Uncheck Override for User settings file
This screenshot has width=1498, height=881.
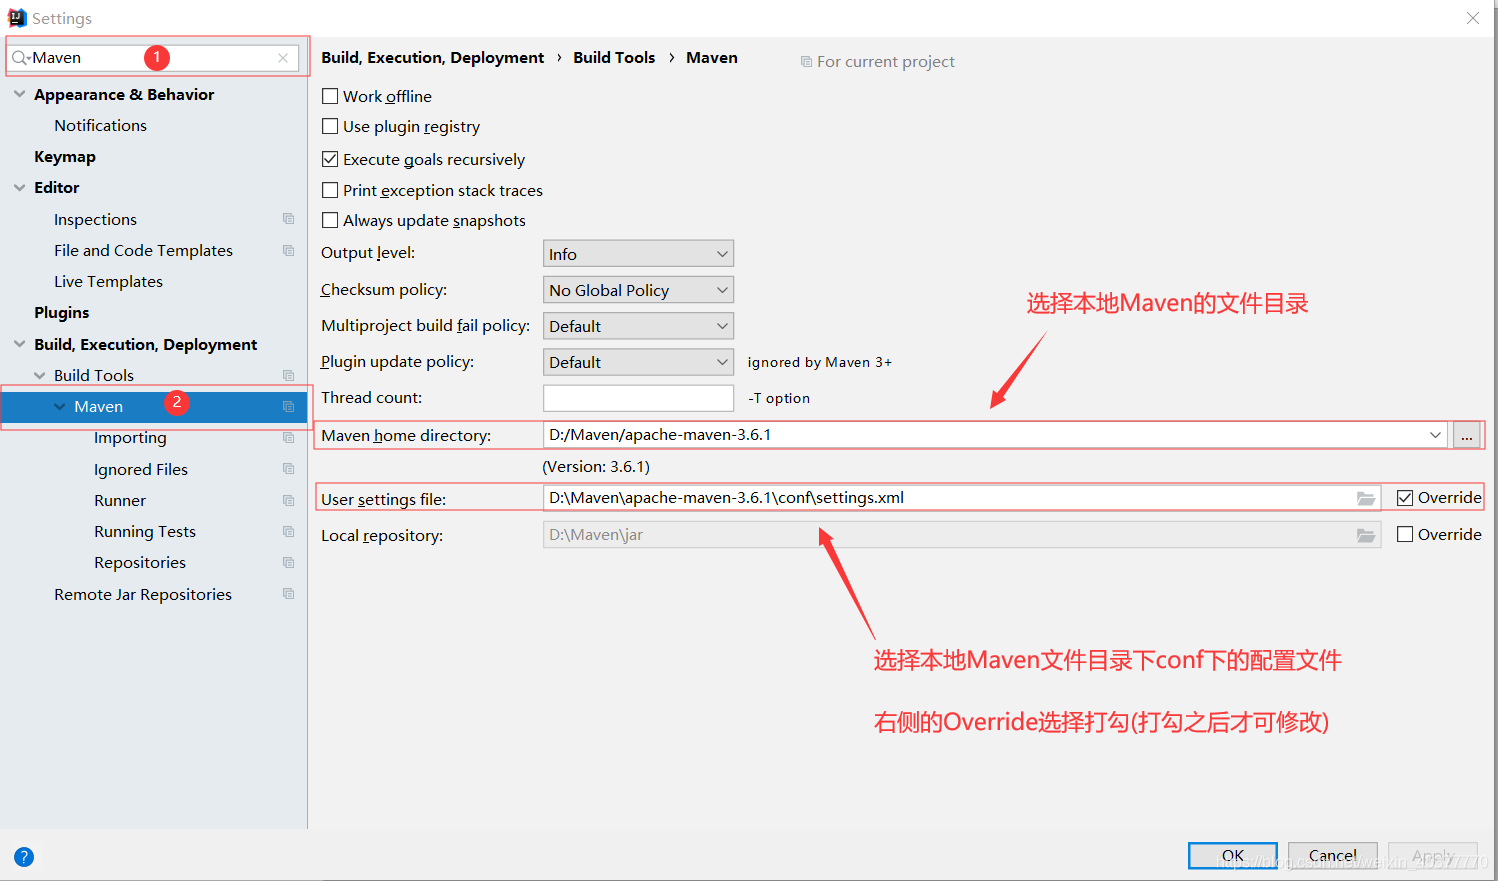click(1405, 498)
